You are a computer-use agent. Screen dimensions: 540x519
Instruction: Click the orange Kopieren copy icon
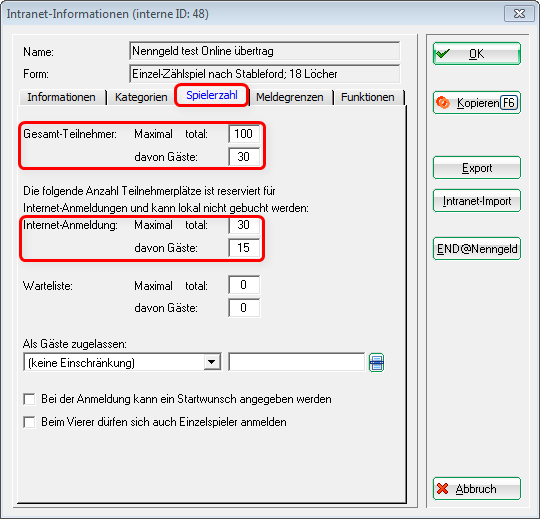443,103
